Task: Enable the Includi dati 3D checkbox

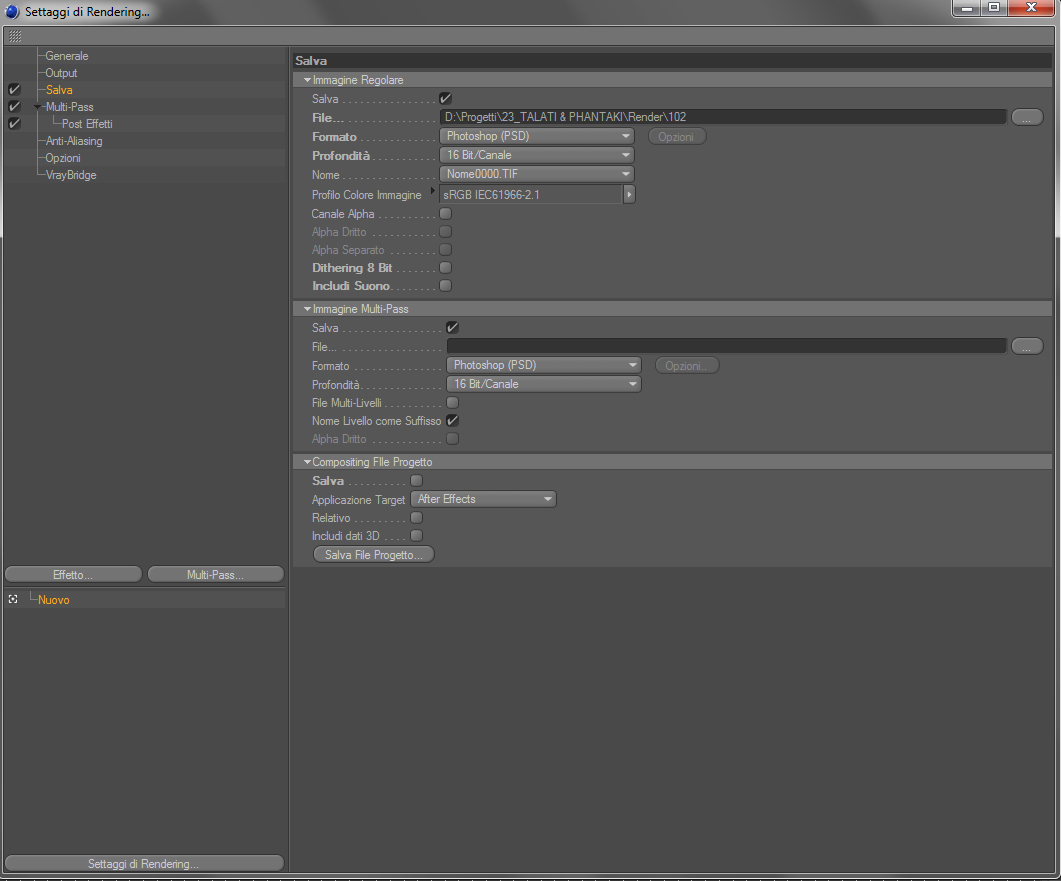Action: coord(416,535)
